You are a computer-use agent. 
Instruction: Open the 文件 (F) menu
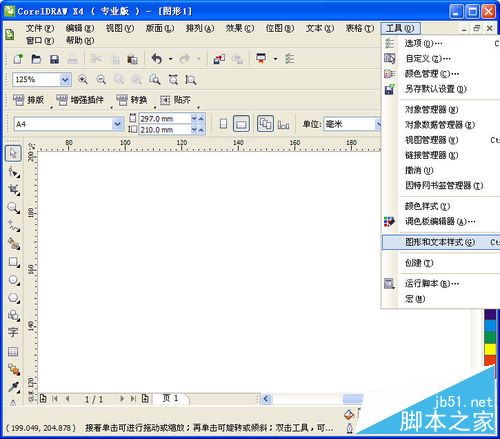pos(40,28)
